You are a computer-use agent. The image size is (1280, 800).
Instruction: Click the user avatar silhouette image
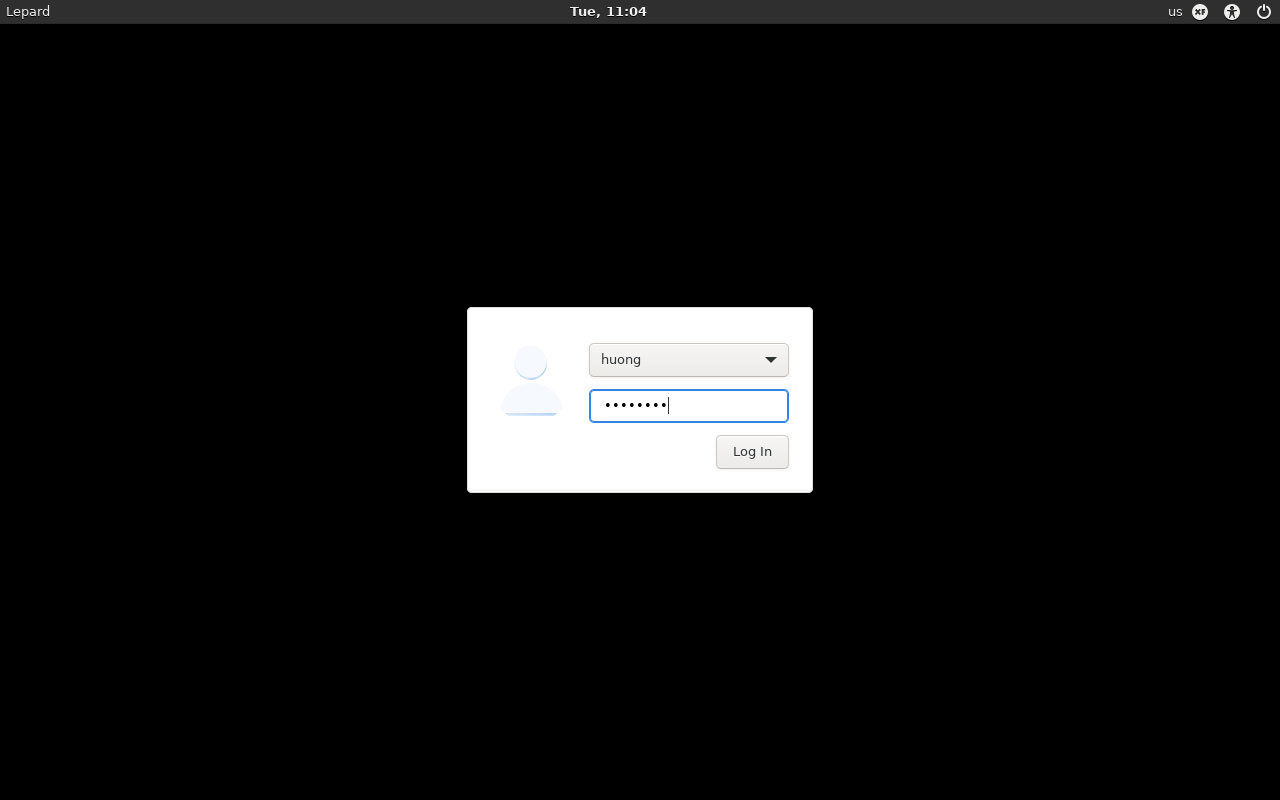[x=531, y=381]
